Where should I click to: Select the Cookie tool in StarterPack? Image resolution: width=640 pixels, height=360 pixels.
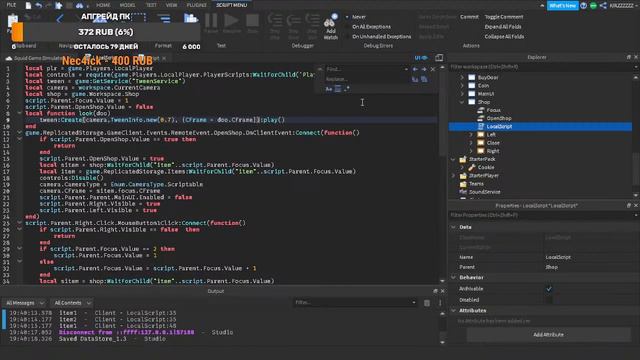click(486, 167)
